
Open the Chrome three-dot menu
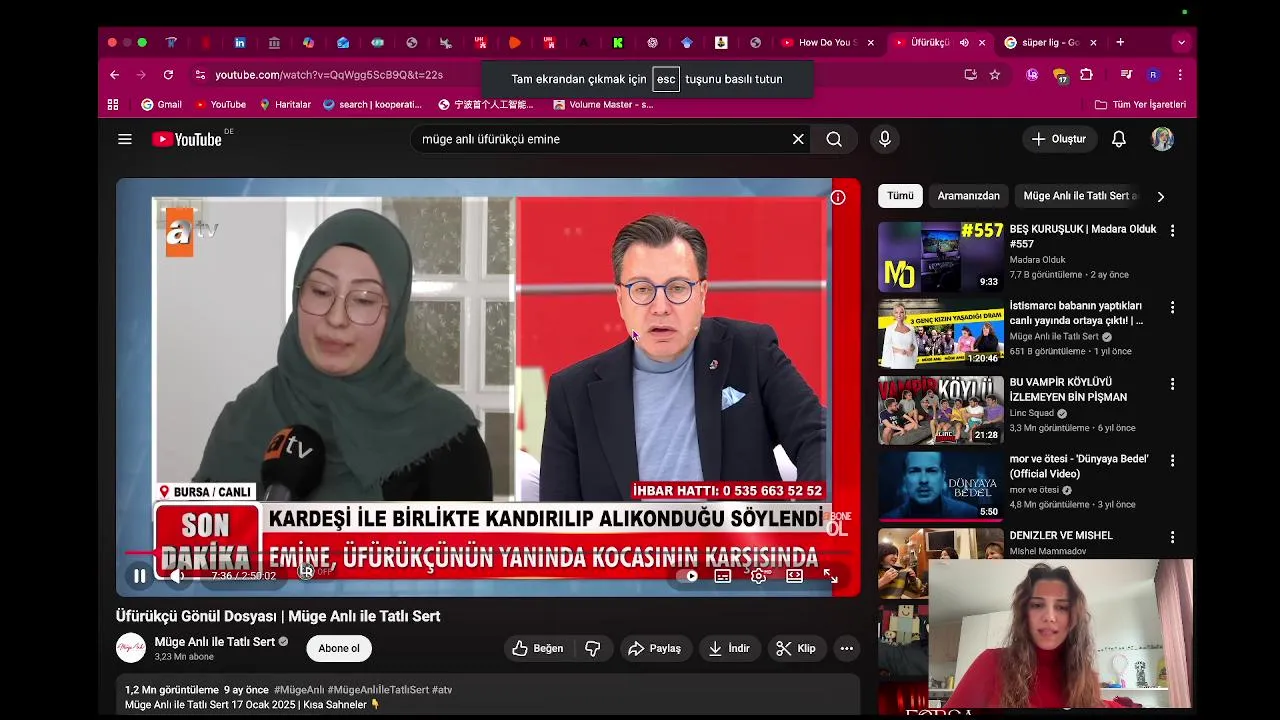click(x=1180, y=74)
